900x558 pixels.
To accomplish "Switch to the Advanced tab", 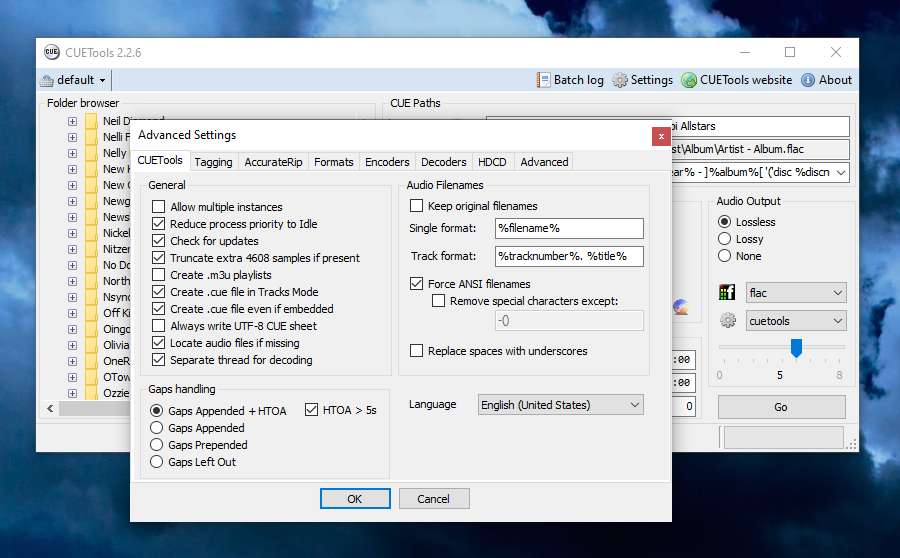I will pos(544,162).
